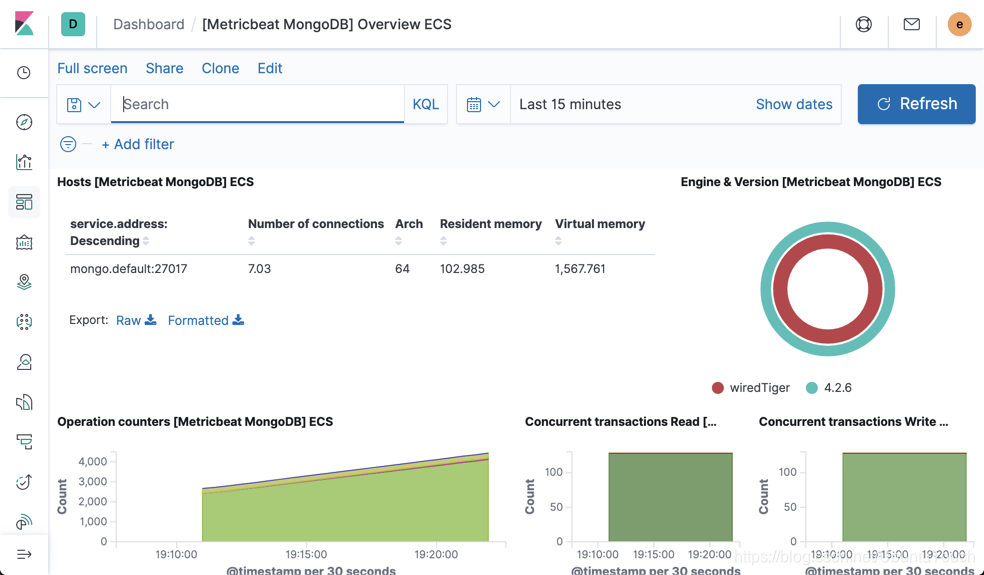Open Recently viewed clock icon
The height and width of the screenshot is (575, 984).
coord(24,73)
